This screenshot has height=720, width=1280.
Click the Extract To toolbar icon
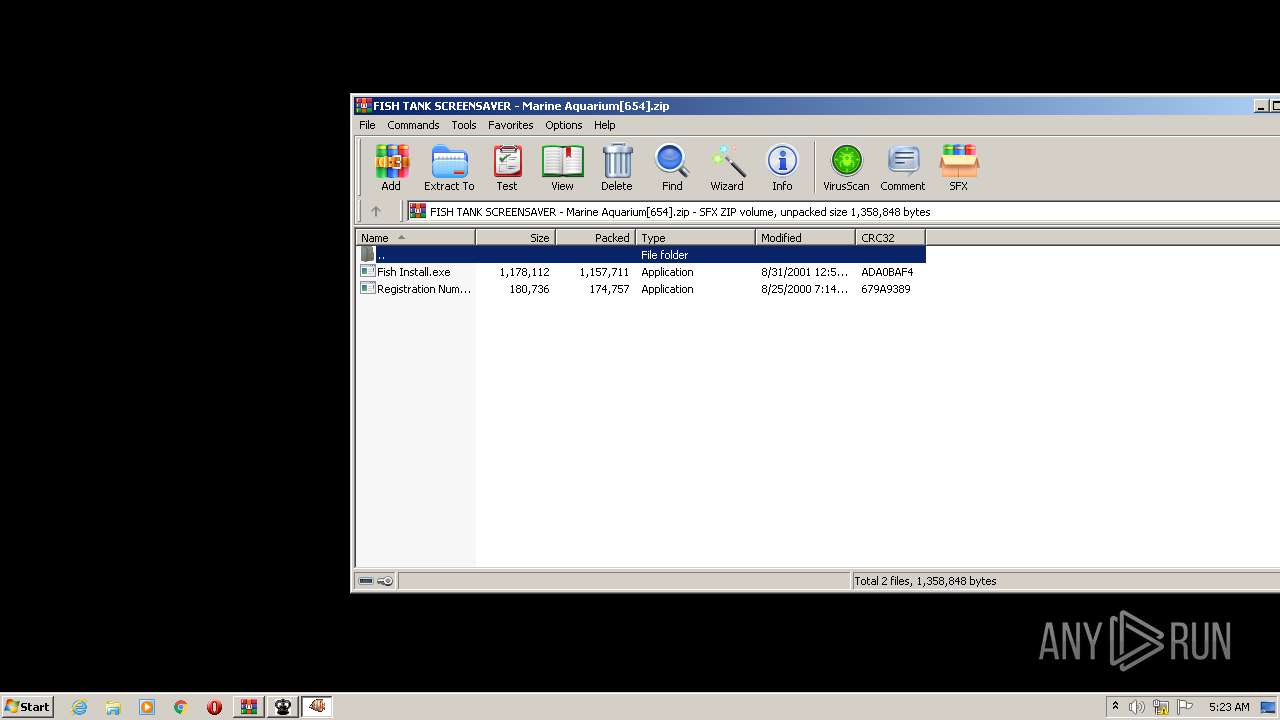point(449,167)
